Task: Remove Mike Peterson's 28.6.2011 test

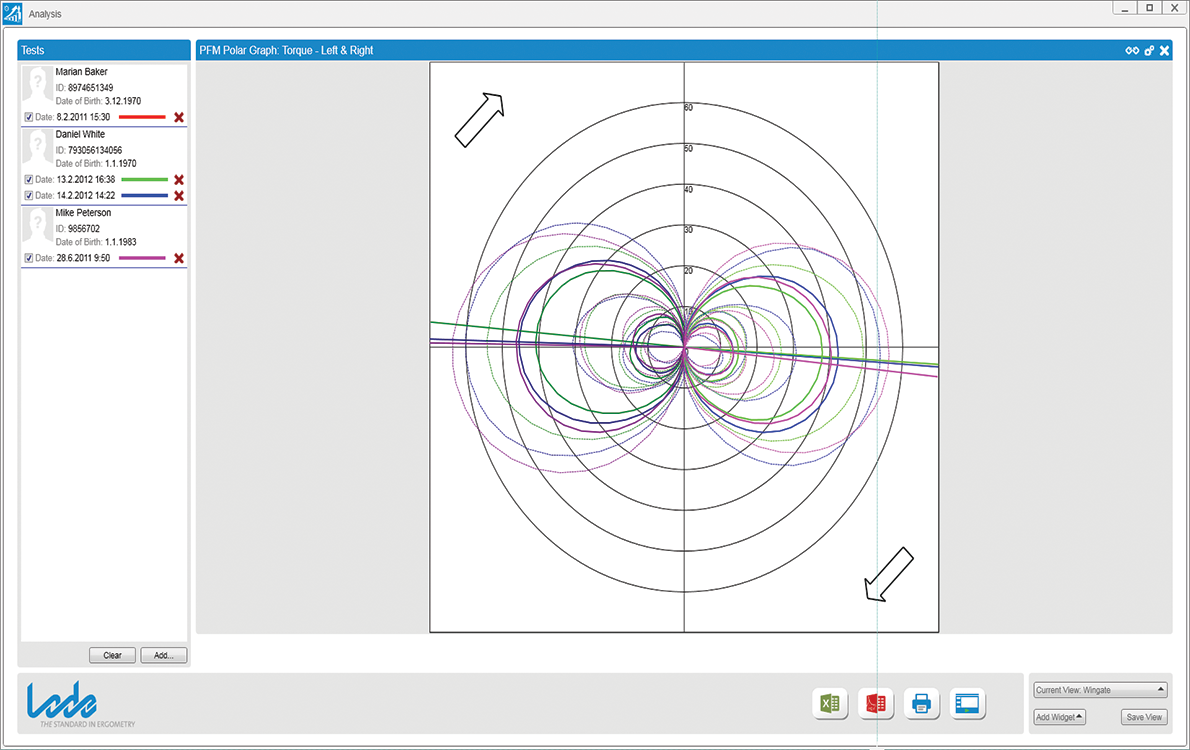Action: click(179, 259)
